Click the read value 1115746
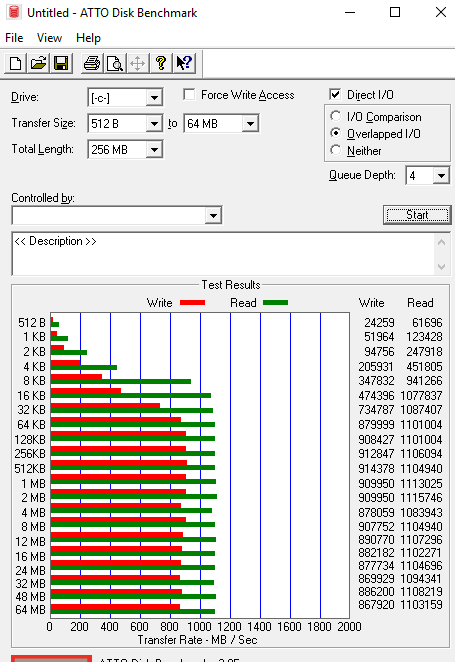Screen dimensions: 455x662 point(421,498)
